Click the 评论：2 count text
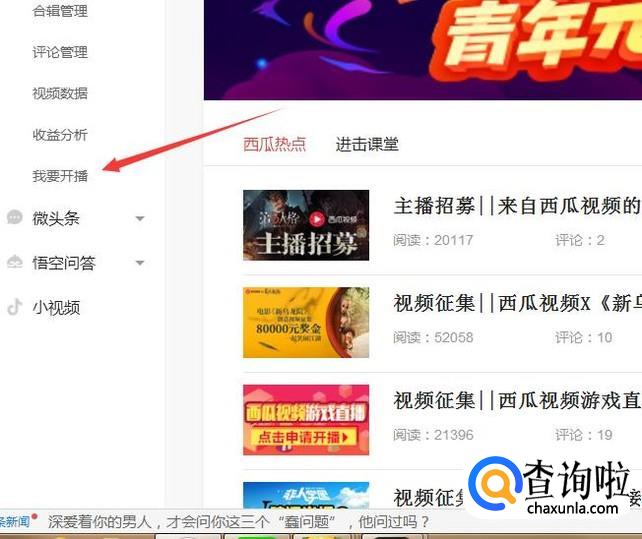642x539 pixels. (580, 240)
